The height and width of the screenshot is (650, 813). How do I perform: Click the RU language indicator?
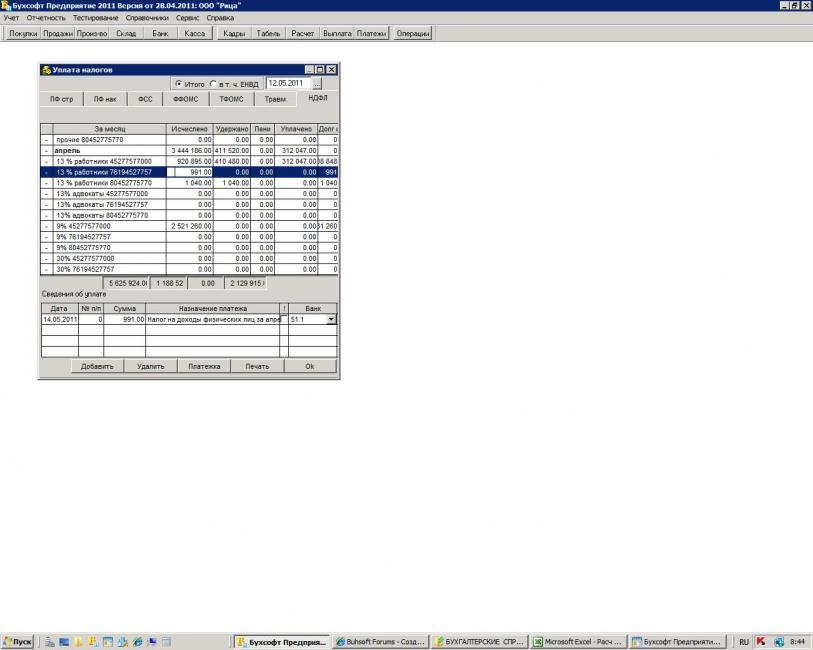pos(744,641)
